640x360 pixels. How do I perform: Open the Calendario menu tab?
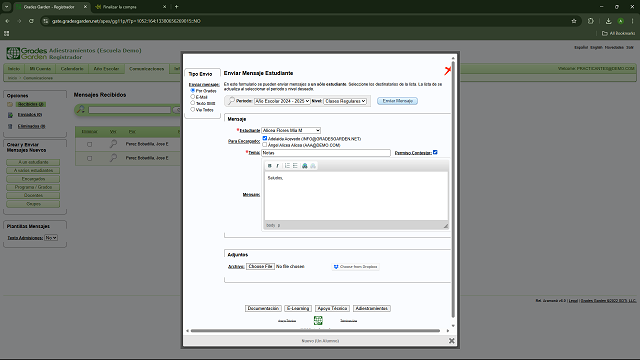72,69
